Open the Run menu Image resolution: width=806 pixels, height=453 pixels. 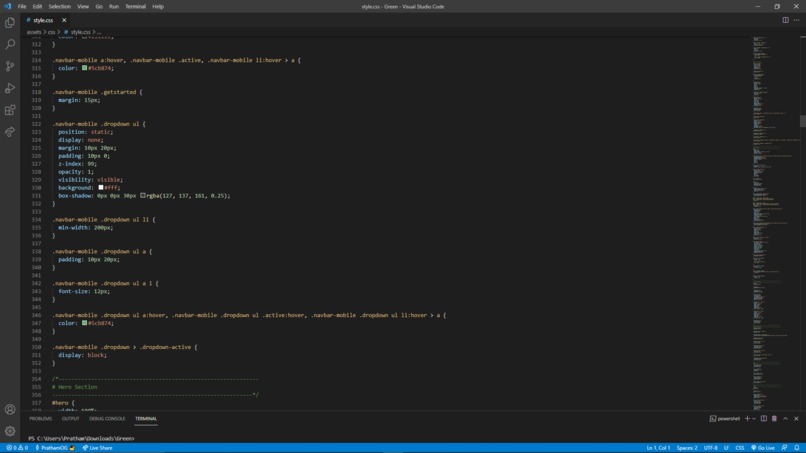[x=114, y=7]
